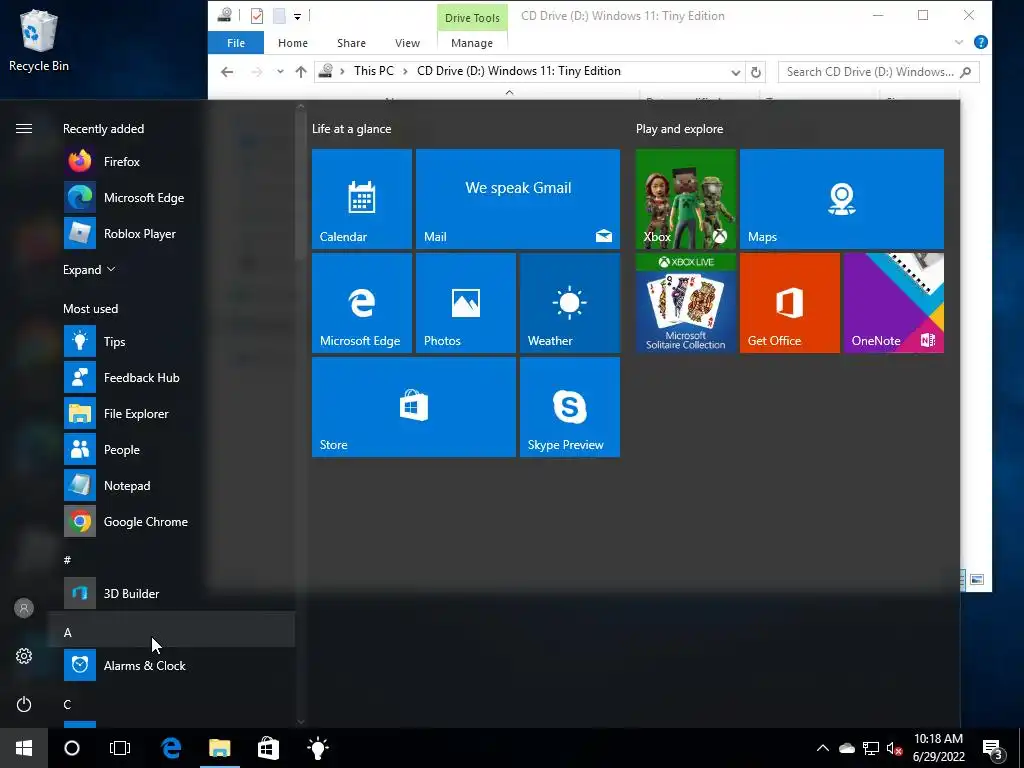Open the Manage tab in Explorer
Screen dimensions: 1024x768
coord(472,43)
